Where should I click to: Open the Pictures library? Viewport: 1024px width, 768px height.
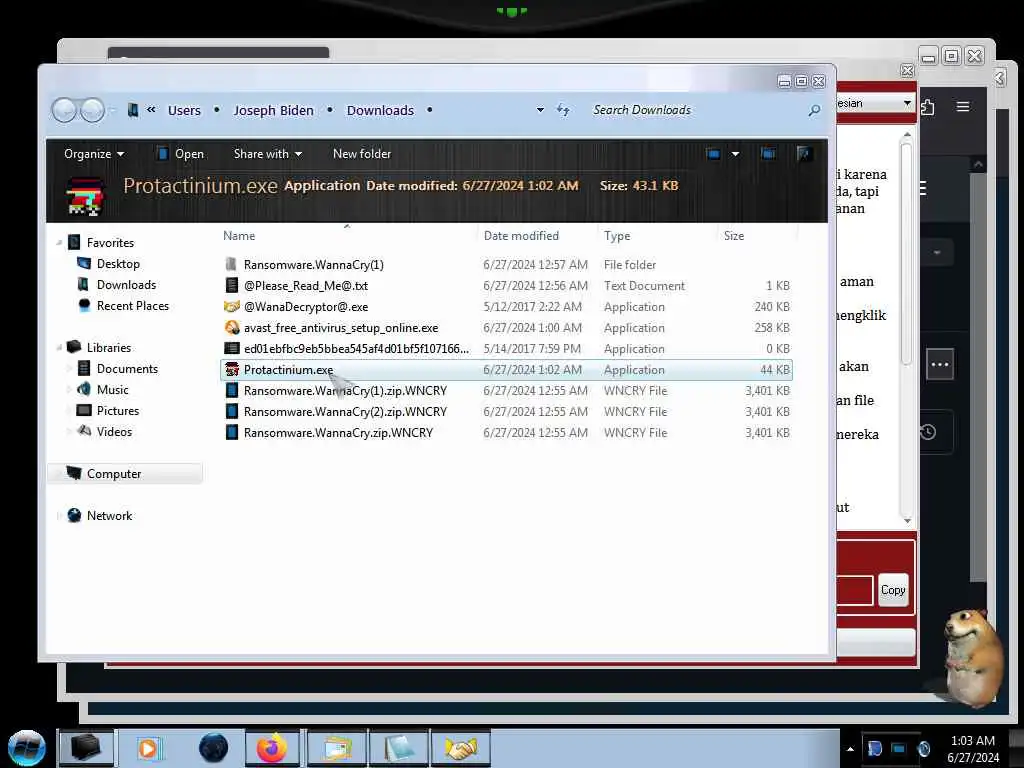click(118, 410)
